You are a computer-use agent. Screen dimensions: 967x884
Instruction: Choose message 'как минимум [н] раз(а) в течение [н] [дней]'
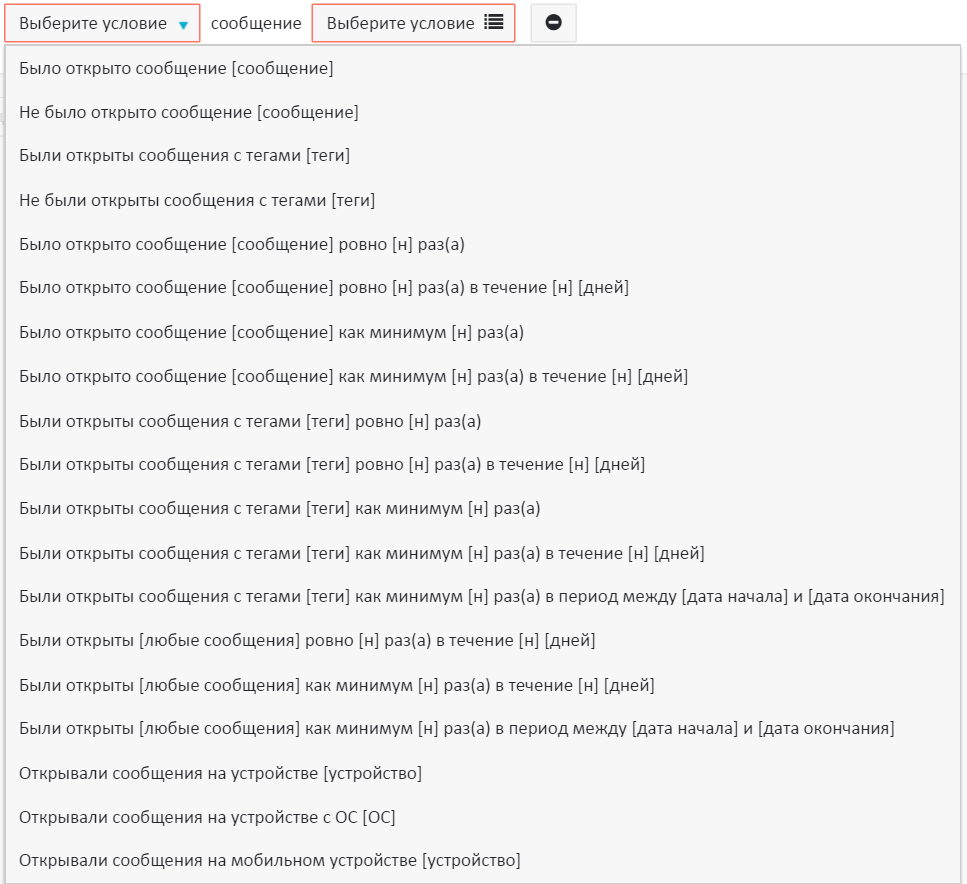[353, 377]
